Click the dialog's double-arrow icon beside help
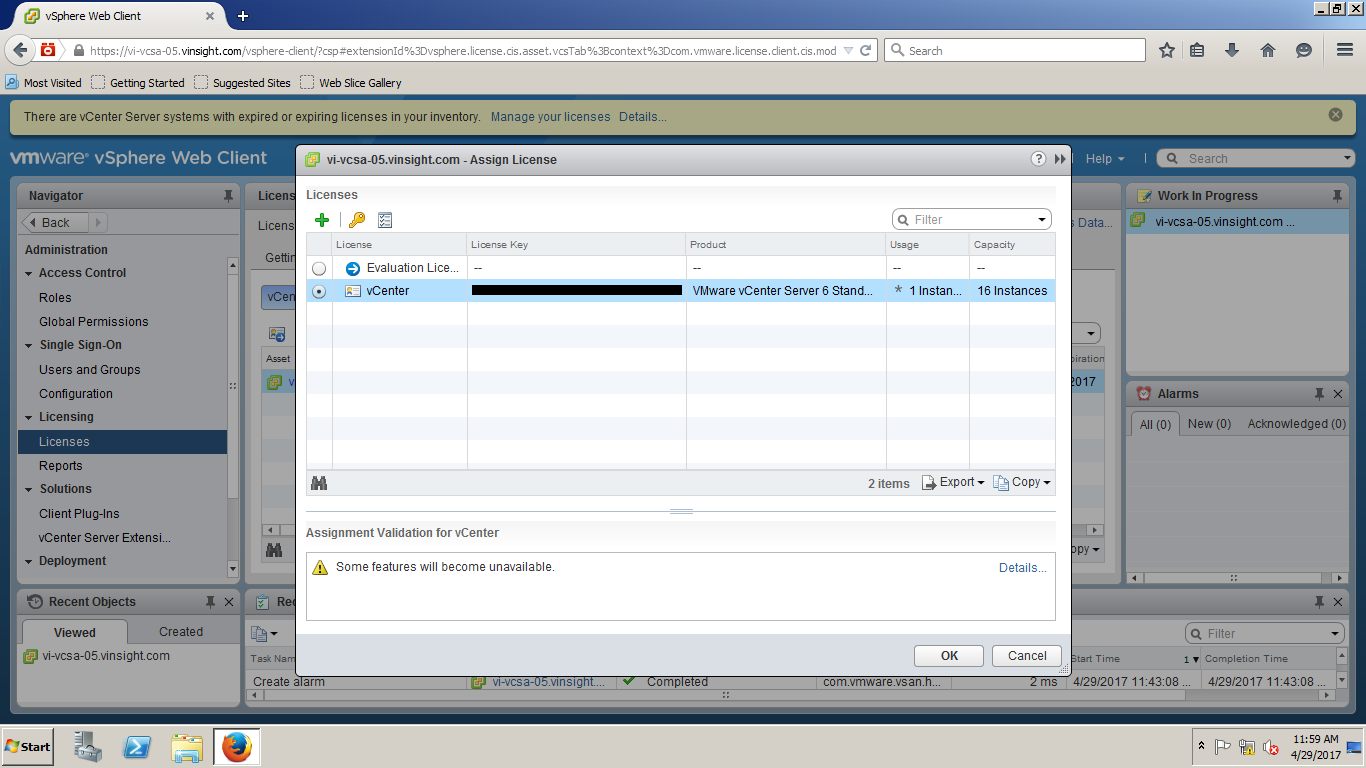This screenshot has width=1366, height=768. (x=1060, y=159)
